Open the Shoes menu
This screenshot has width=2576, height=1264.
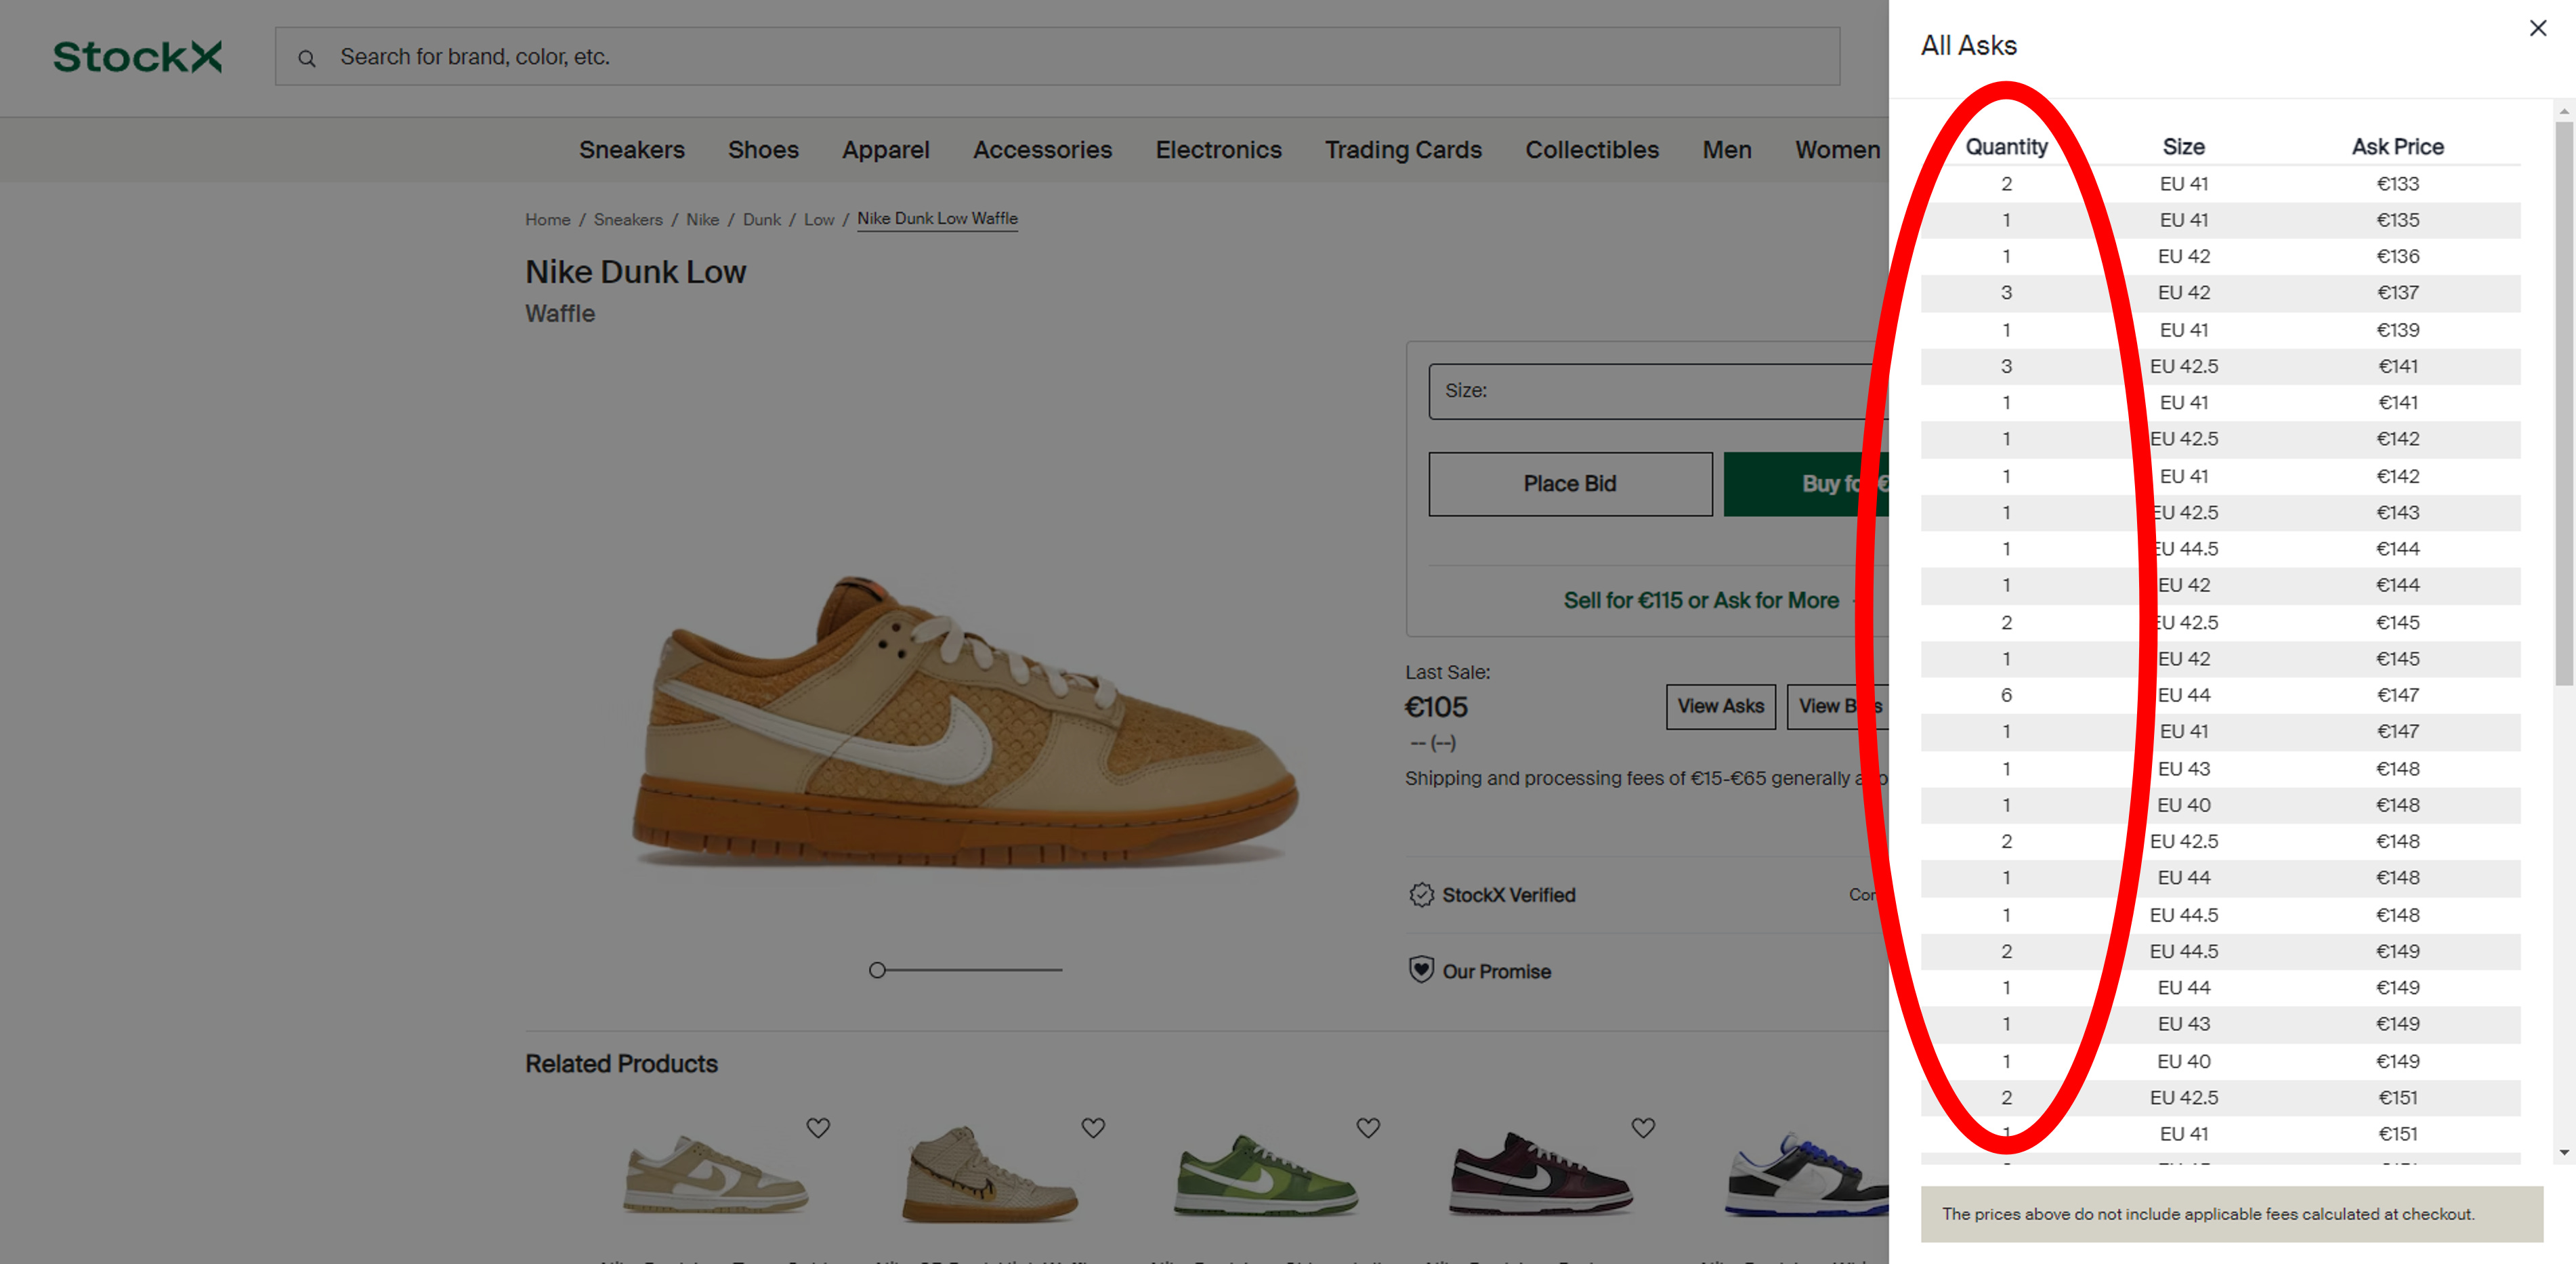(763, 150)
